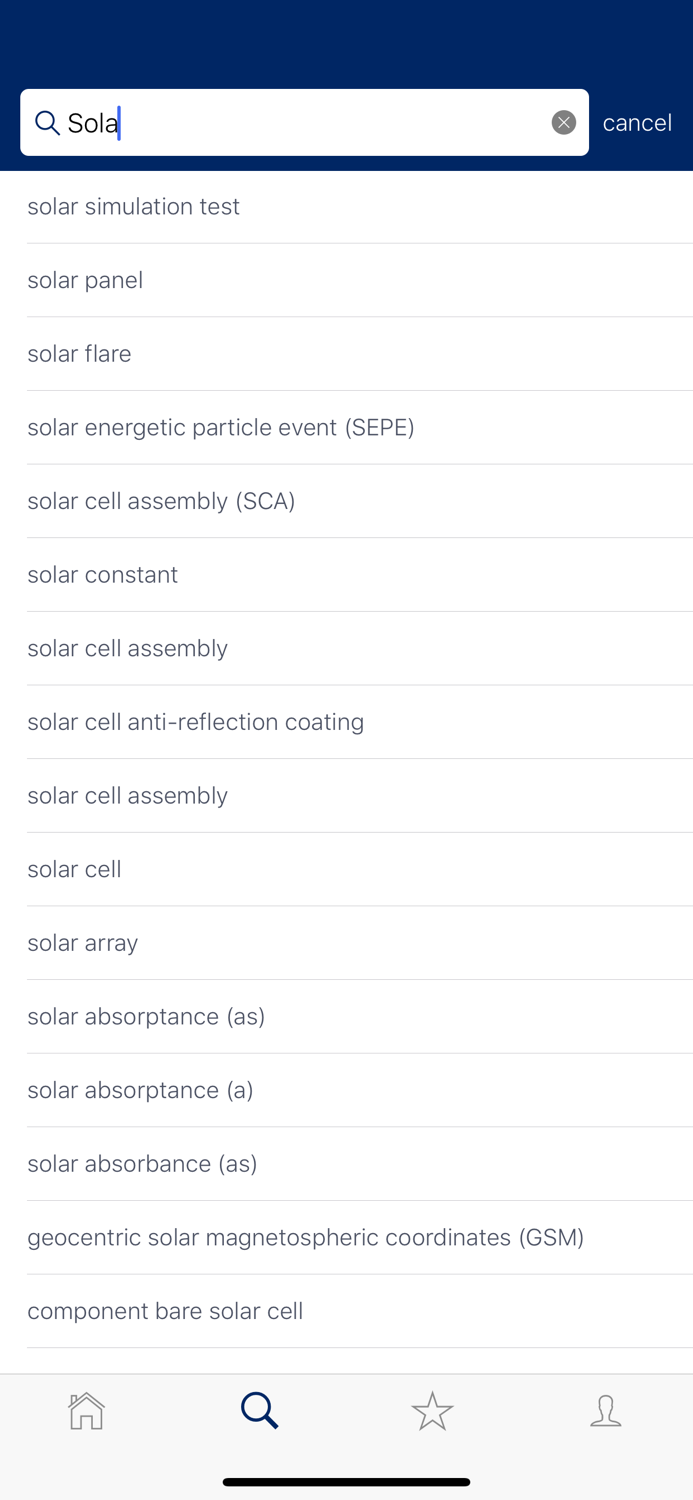Clear search text with the X icon
693x1500 pixels.
(x=564, y=122)
